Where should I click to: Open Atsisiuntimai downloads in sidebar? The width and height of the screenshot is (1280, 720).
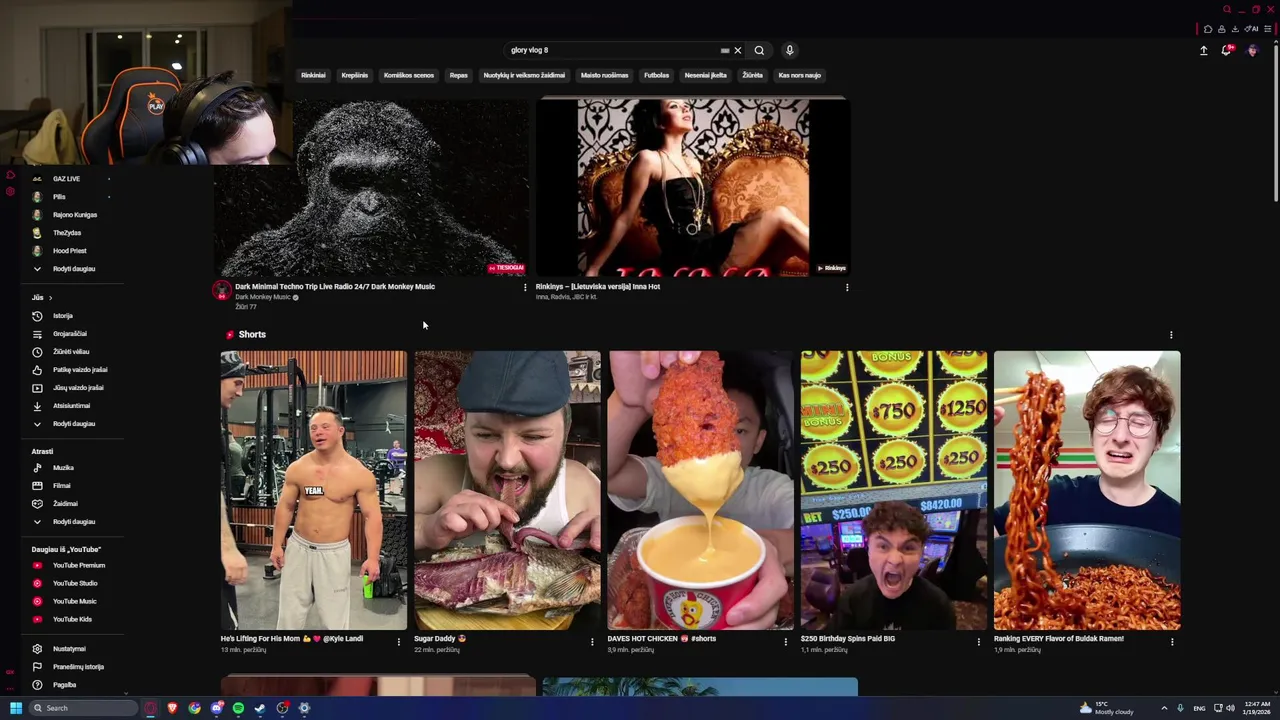[x=71, y=406]
